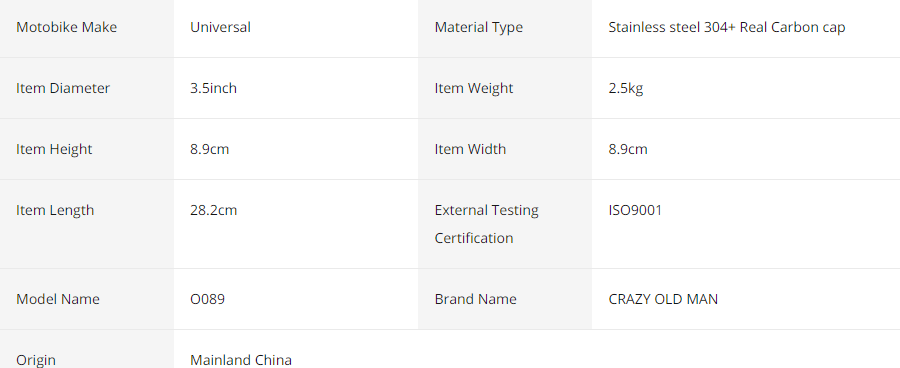Viewport: 900px width, 368px height.
Task: Select the 28.2cm length value
Action: tap(214, 210)
